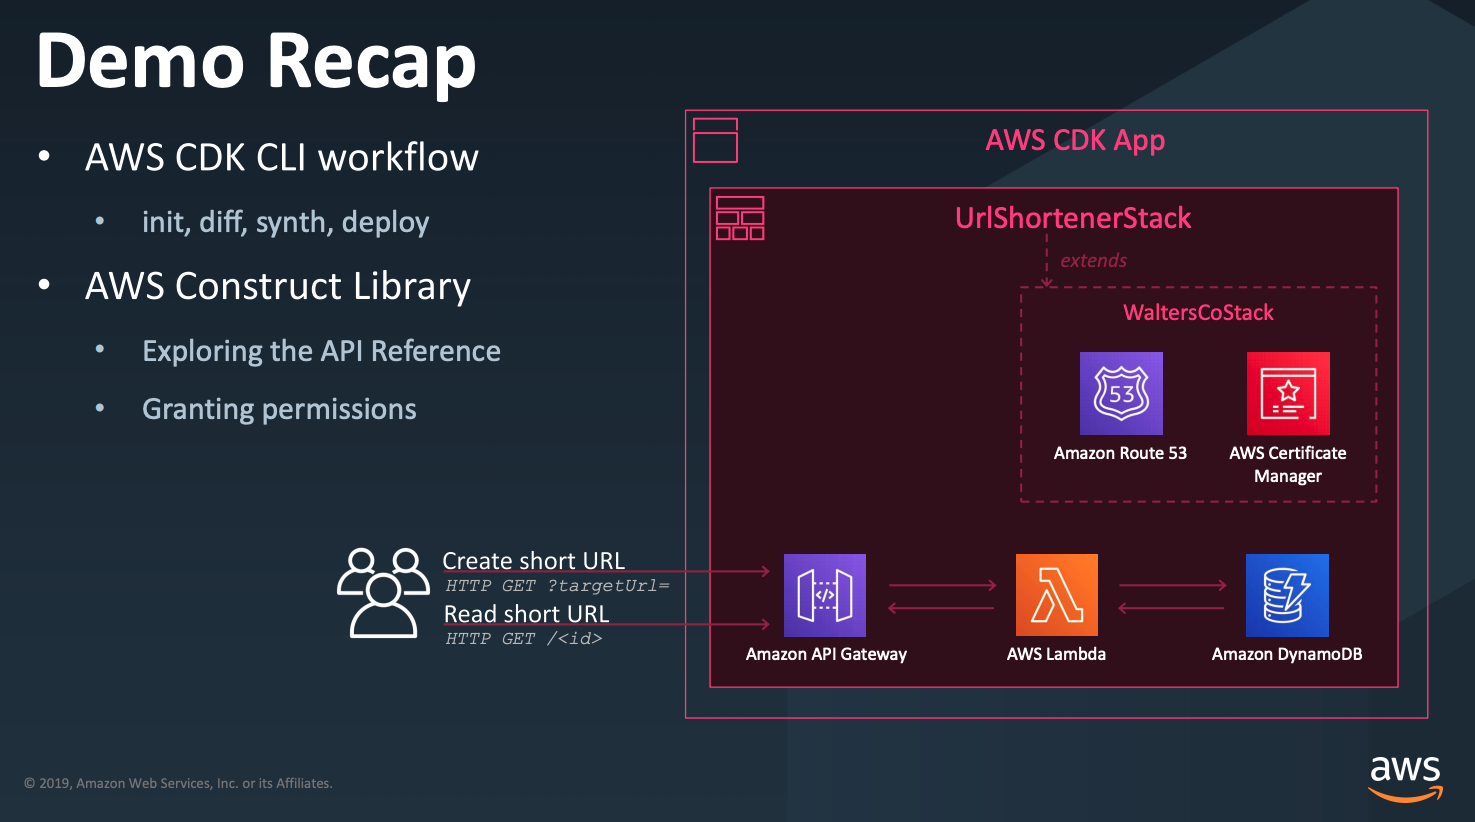Image resolution: width=1475 pixels, height=822 pixels.
Task: Select the 'Granting permissions' bullet item
Action: [279, 408]
